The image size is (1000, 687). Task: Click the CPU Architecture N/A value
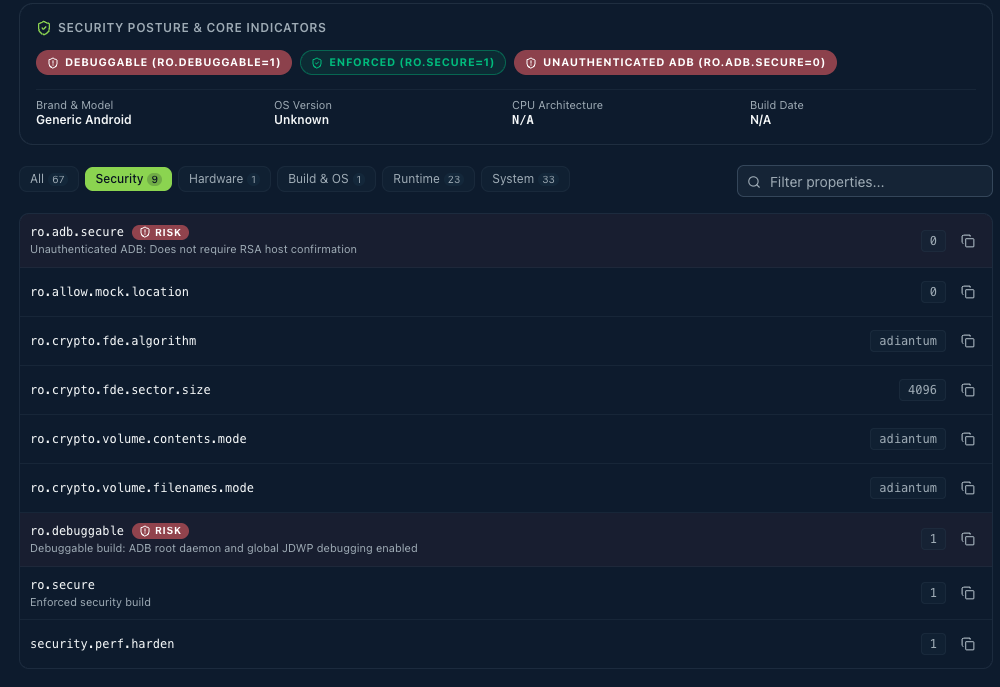tap(523, 120)
